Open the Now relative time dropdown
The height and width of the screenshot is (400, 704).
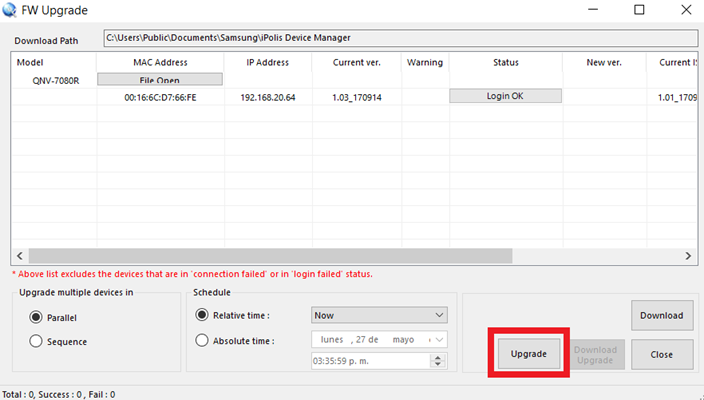[x=379, y=315]
